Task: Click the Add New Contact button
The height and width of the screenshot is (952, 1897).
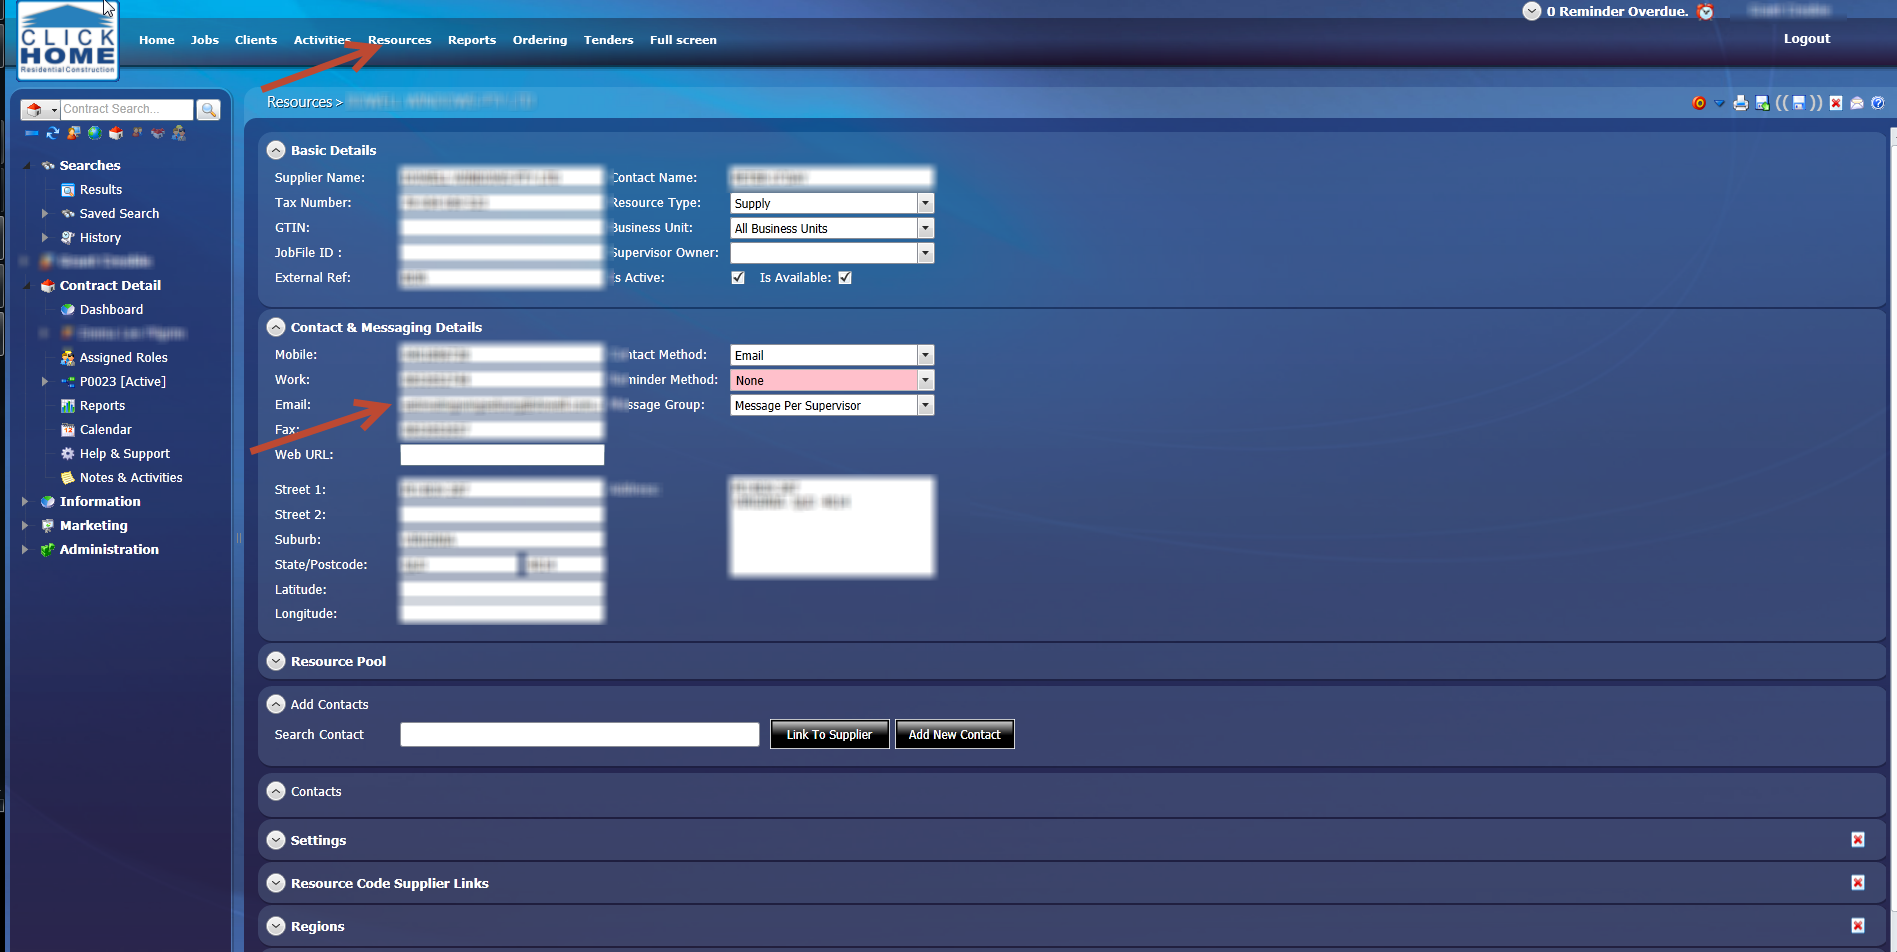Action: [954, 734]
